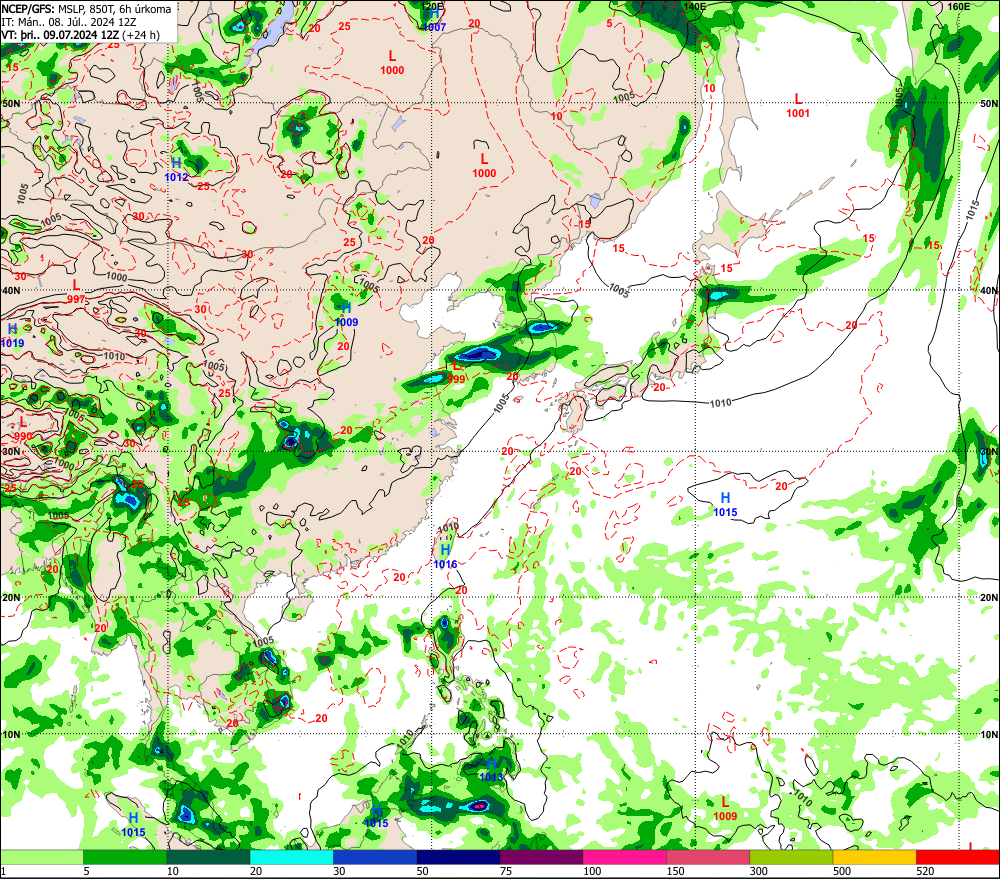
Task: Select the IT initialization time line
Action: pyautogui.click(x=68, y=22)
